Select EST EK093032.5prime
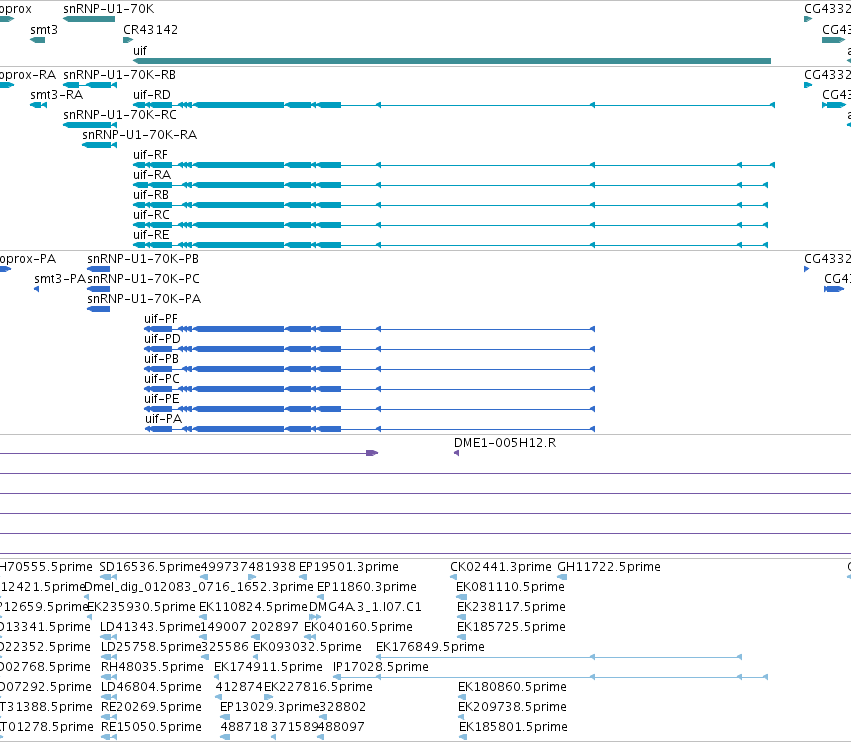Screen dimensions: 851x742 [307, 647]
